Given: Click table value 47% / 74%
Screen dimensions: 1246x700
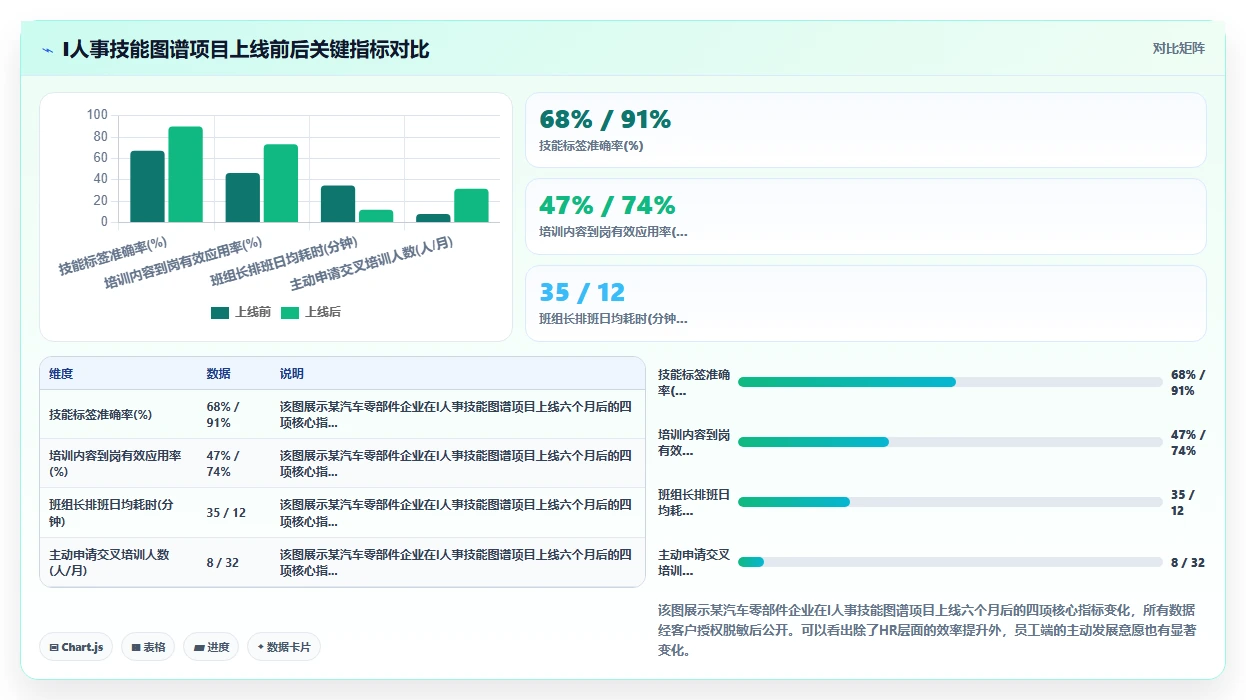Looking at the screenshot, I should pyautogui.click(x=223, y=463).
